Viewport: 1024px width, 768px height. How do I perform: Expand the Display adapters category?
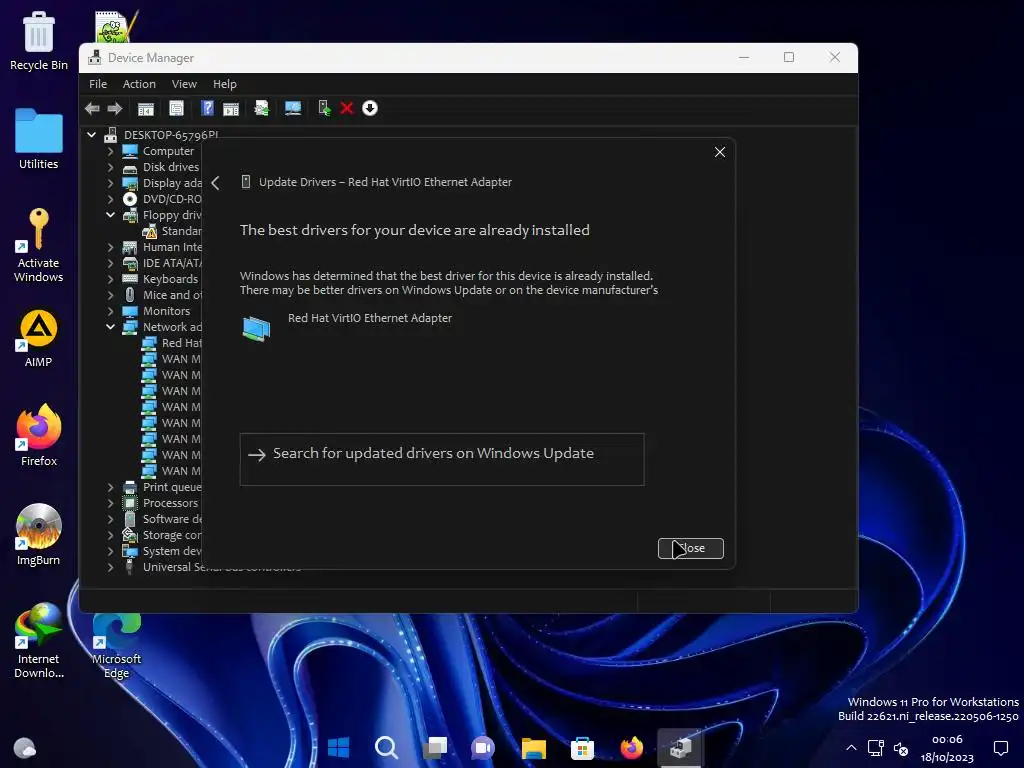pyautogui.click(x=110, y=184)
